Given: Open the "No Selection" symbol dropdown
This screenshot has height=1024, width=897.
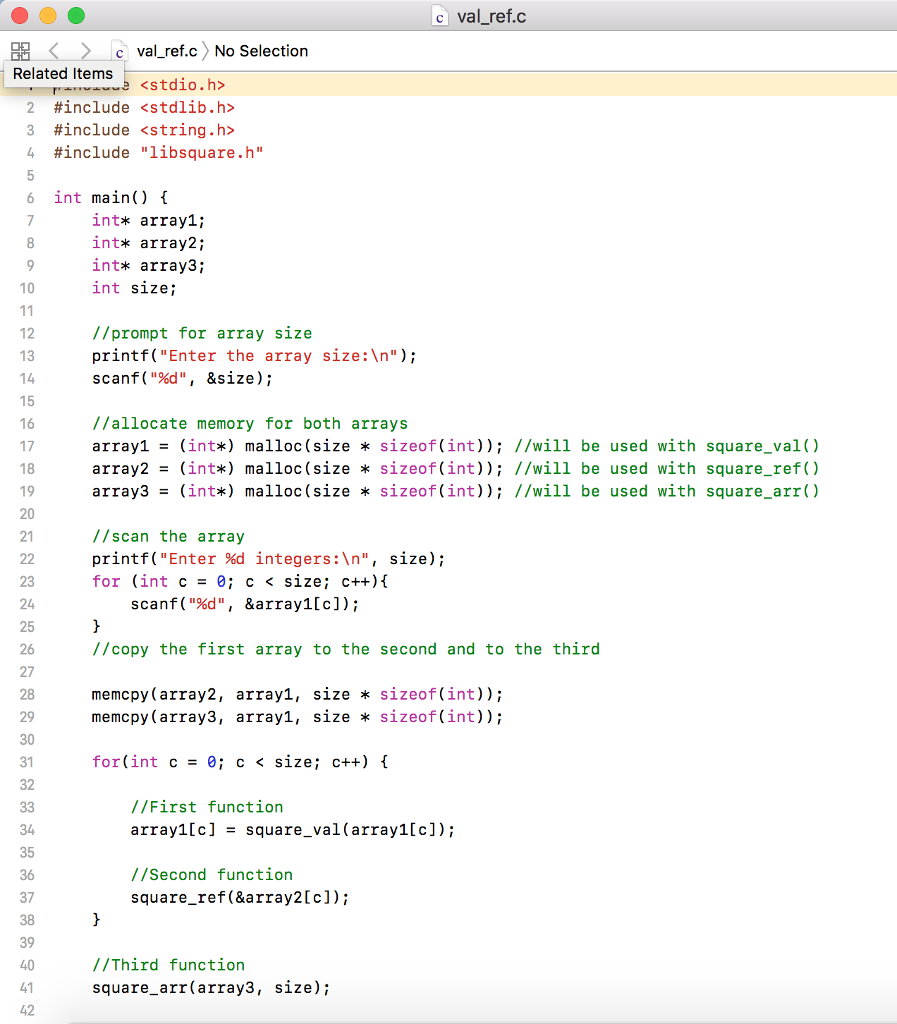Looking at the screenshot, I should [x=260, y=51].
